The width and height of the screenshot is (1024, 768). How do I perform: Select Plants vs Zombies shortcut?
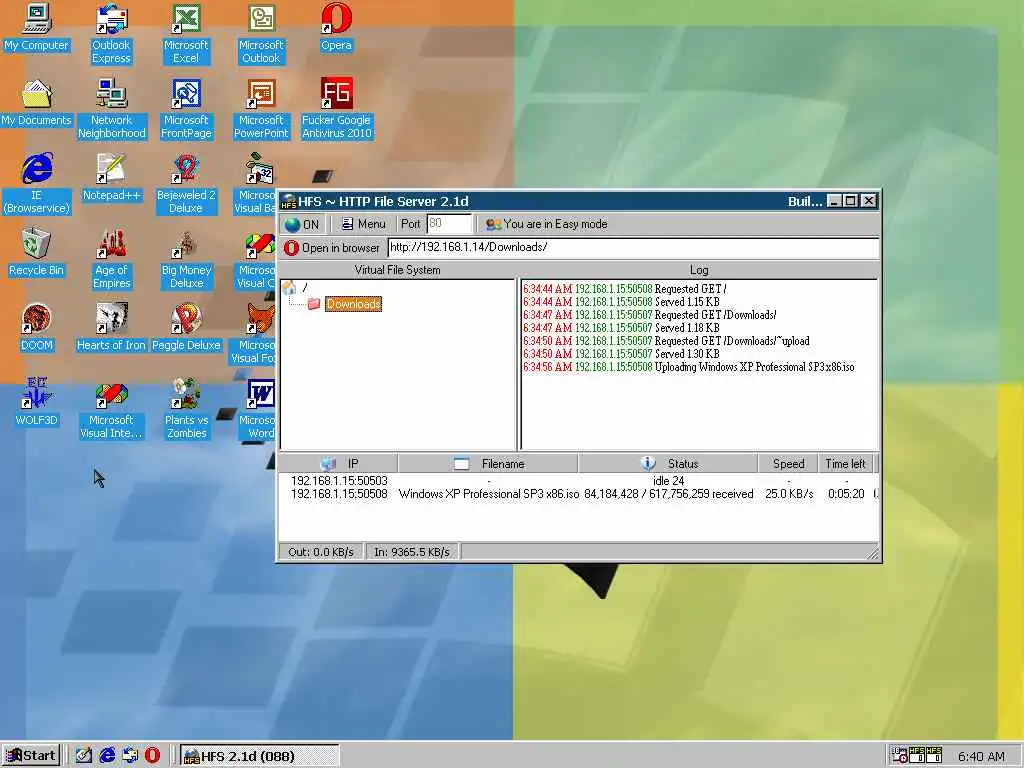coord(186,409)
